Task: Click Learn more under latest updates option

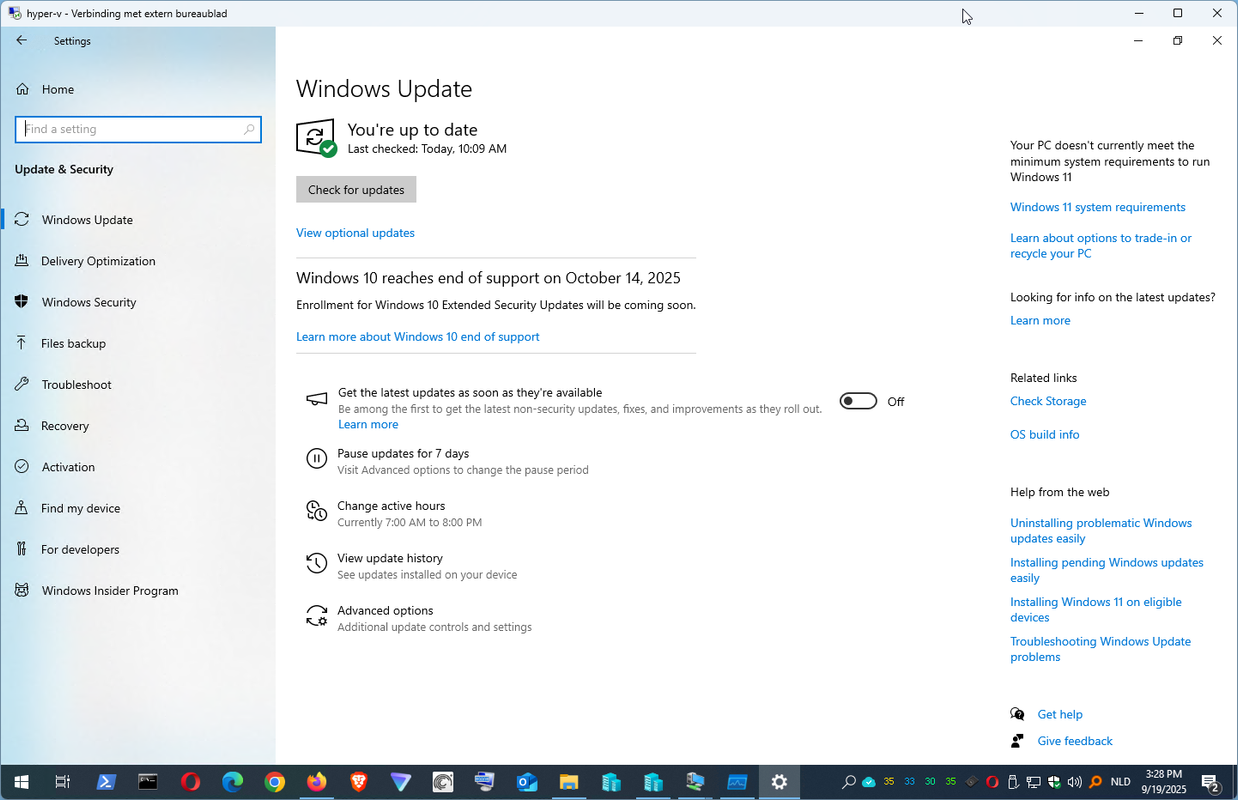Action: click(368, 425)
